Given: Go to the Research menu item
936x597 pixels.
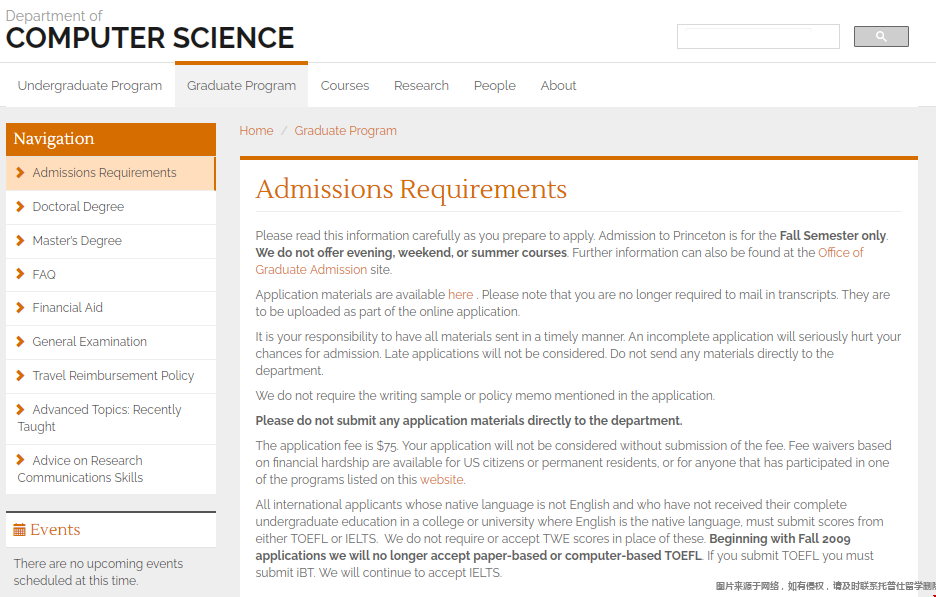Looking at the screenshot, I should 421,86.
